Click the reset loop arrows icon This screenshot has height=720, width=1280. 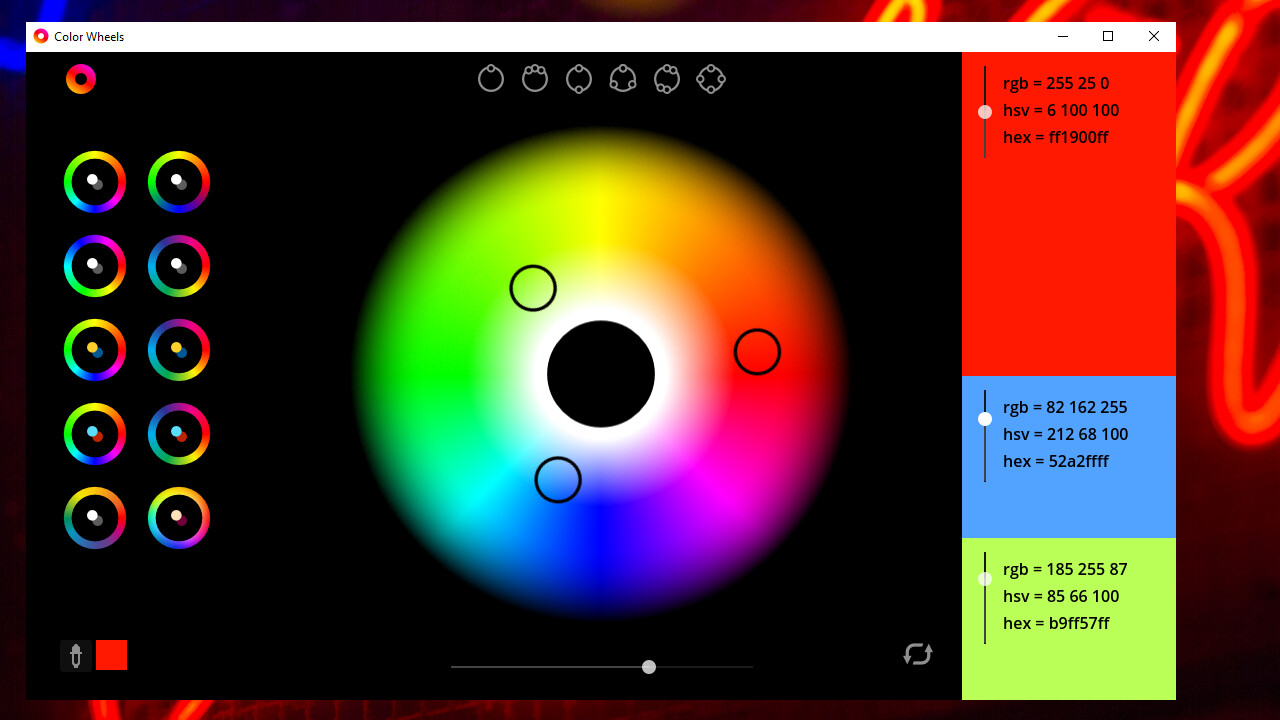click(917, 655)
